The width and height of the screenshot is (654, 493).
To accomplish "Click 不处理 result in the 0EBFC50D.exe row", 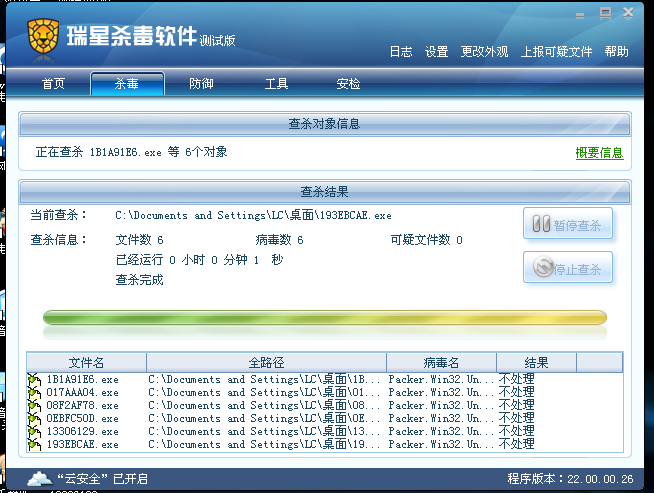I will tap(516, 418).
